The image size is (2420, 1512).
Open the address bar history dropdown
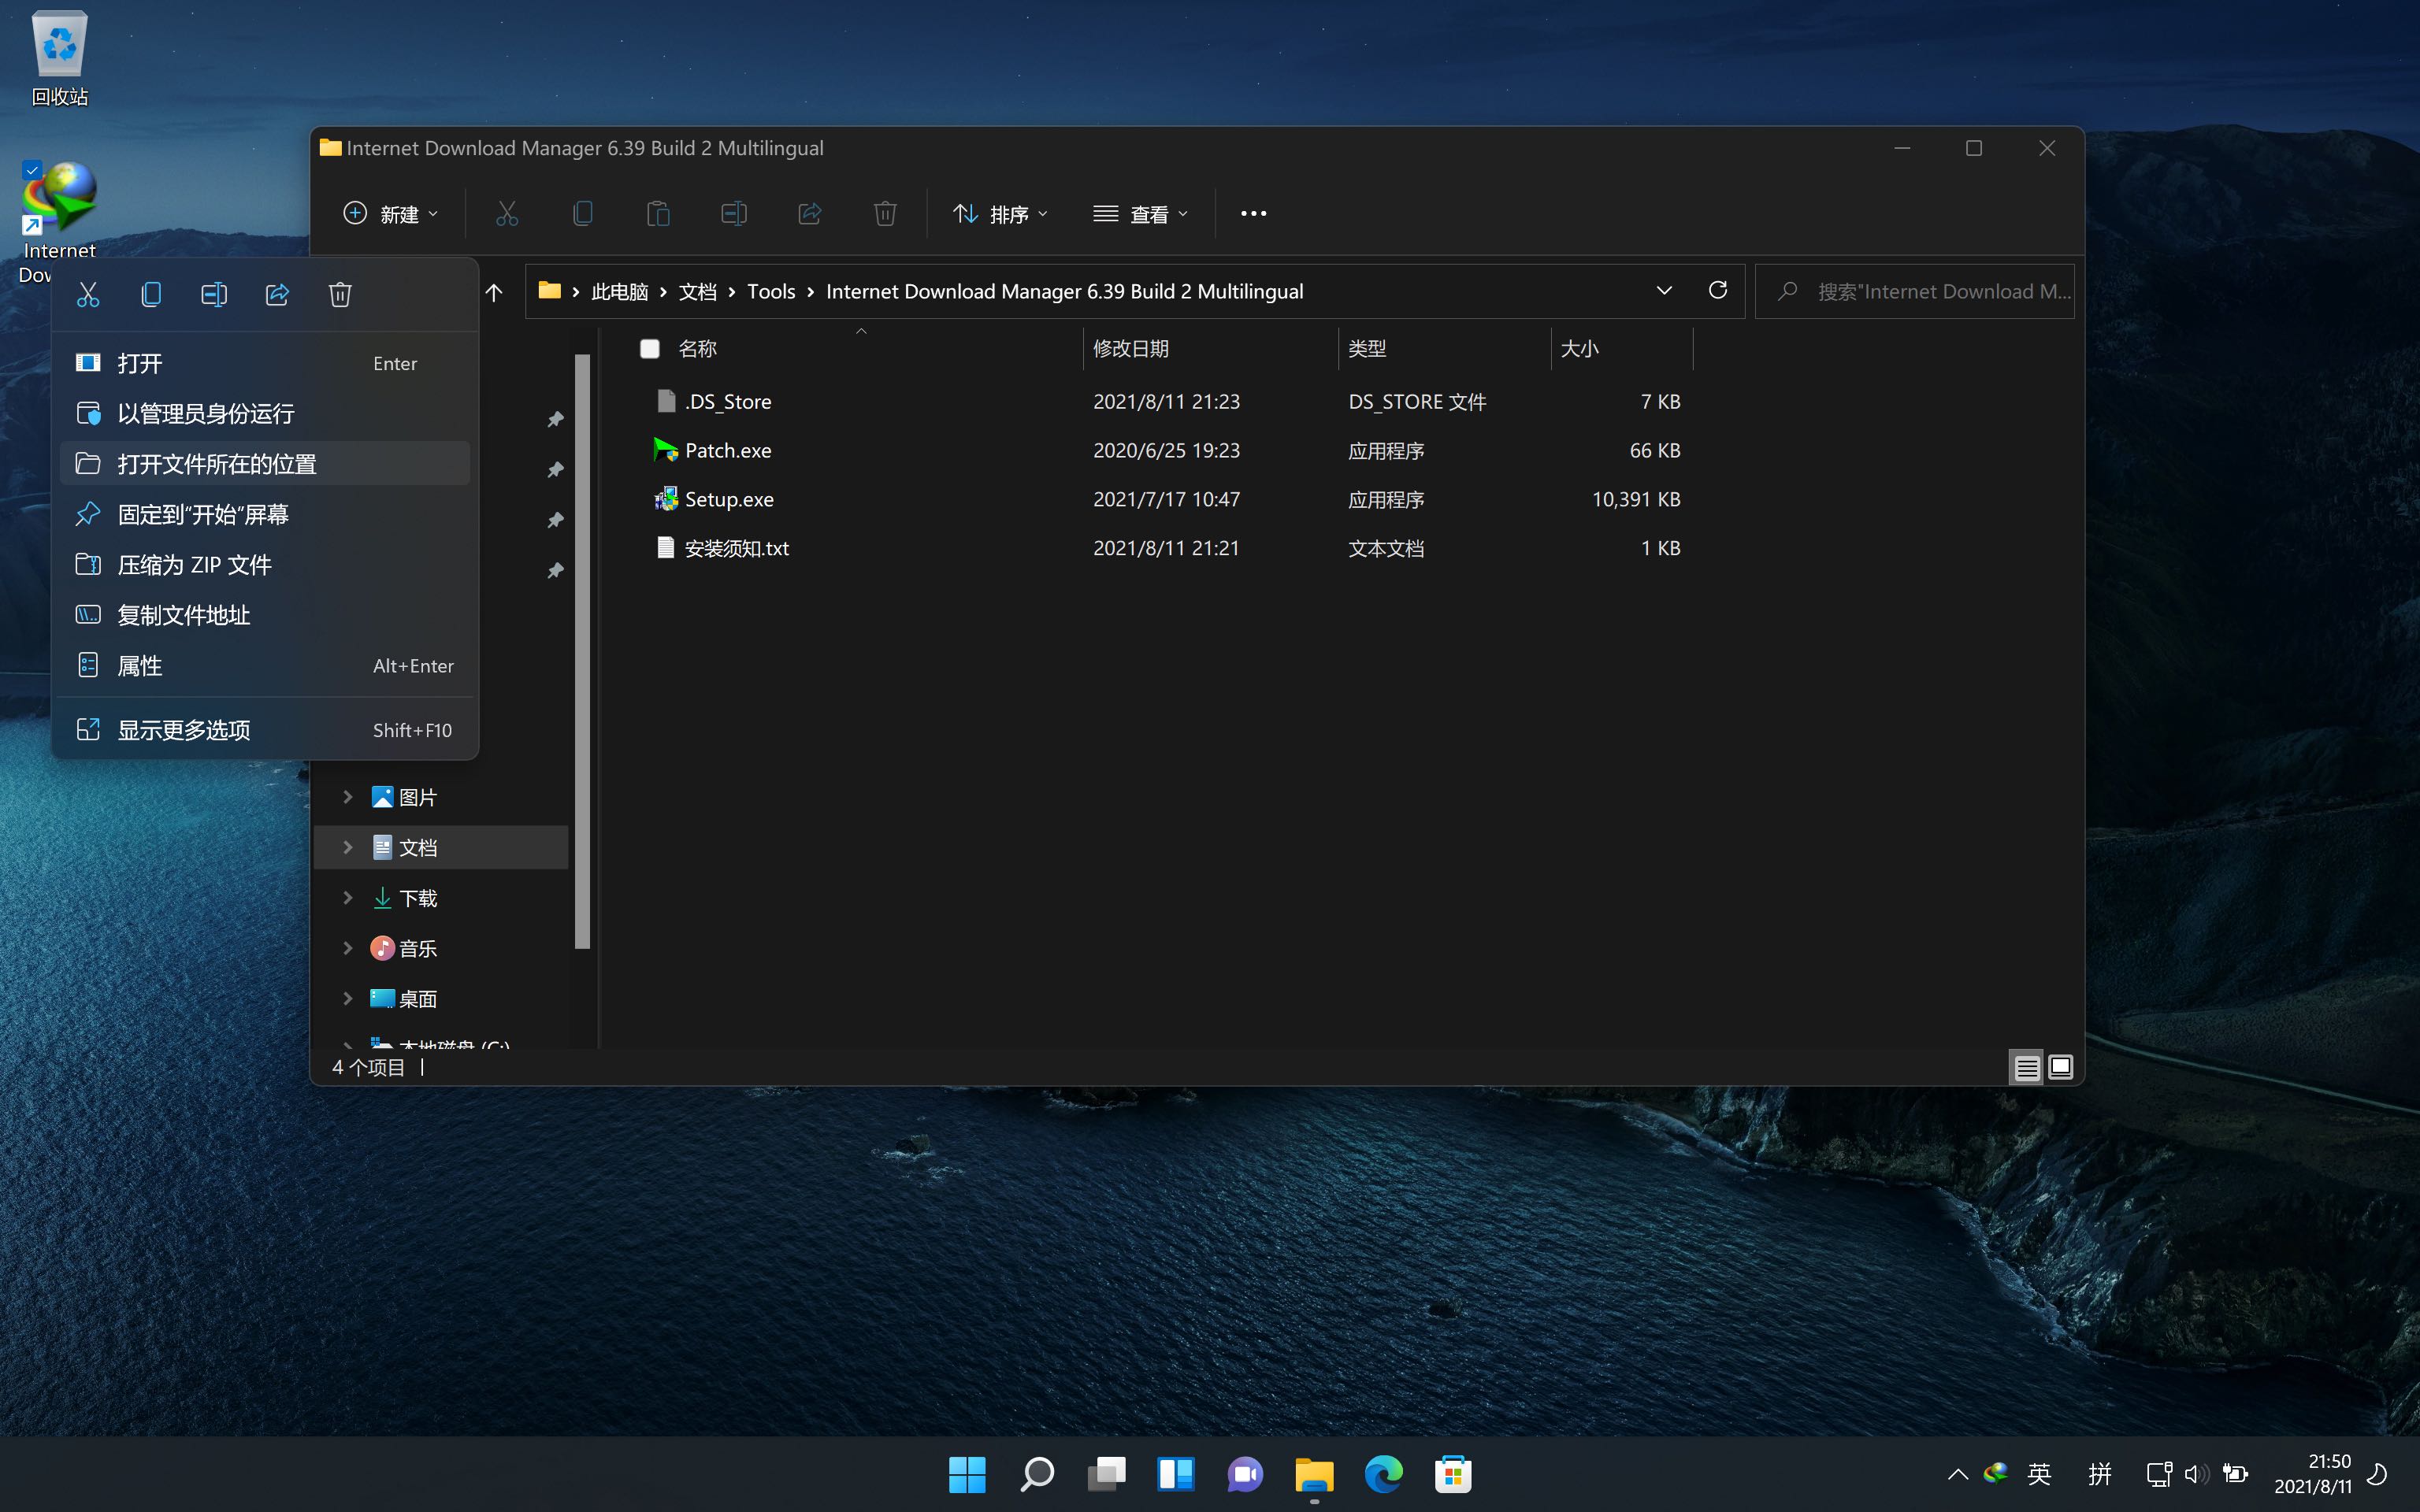[x=1664, y=291]
